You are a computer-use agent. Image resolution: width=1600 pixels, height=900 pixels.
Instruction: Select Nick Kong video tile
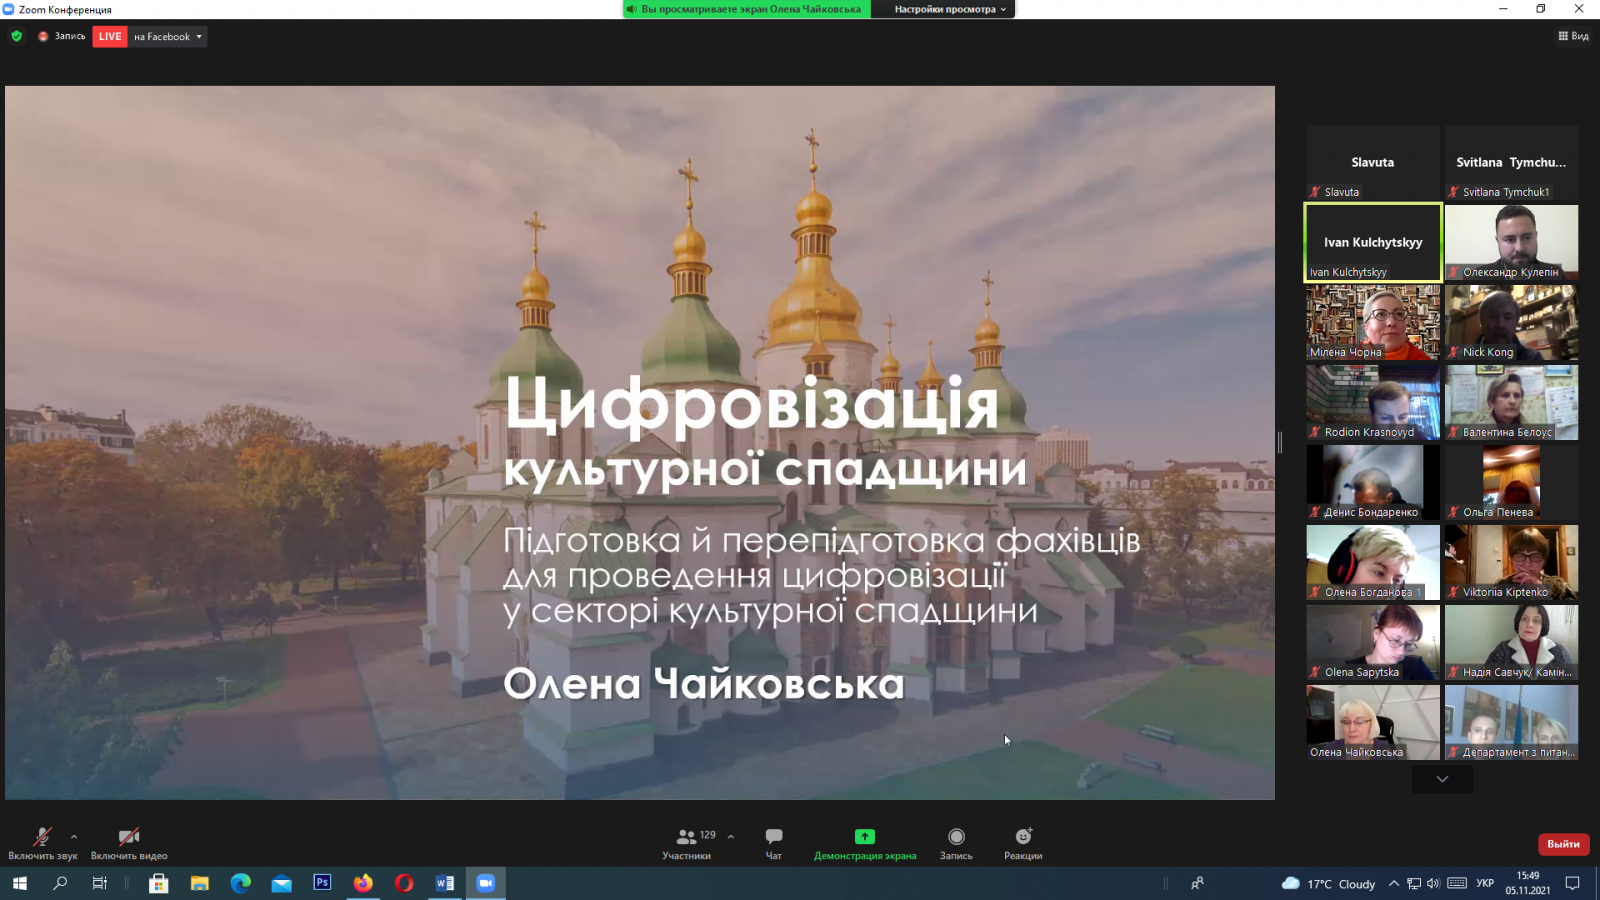(x=1511, y=322)
